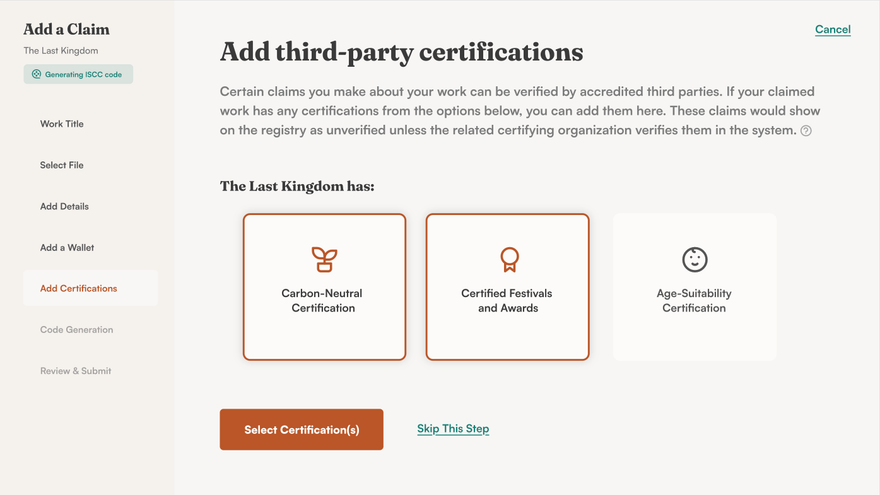Click the ISCC code generating icon
The width and height of the screenshot is (880, 495).
[36, 74]
